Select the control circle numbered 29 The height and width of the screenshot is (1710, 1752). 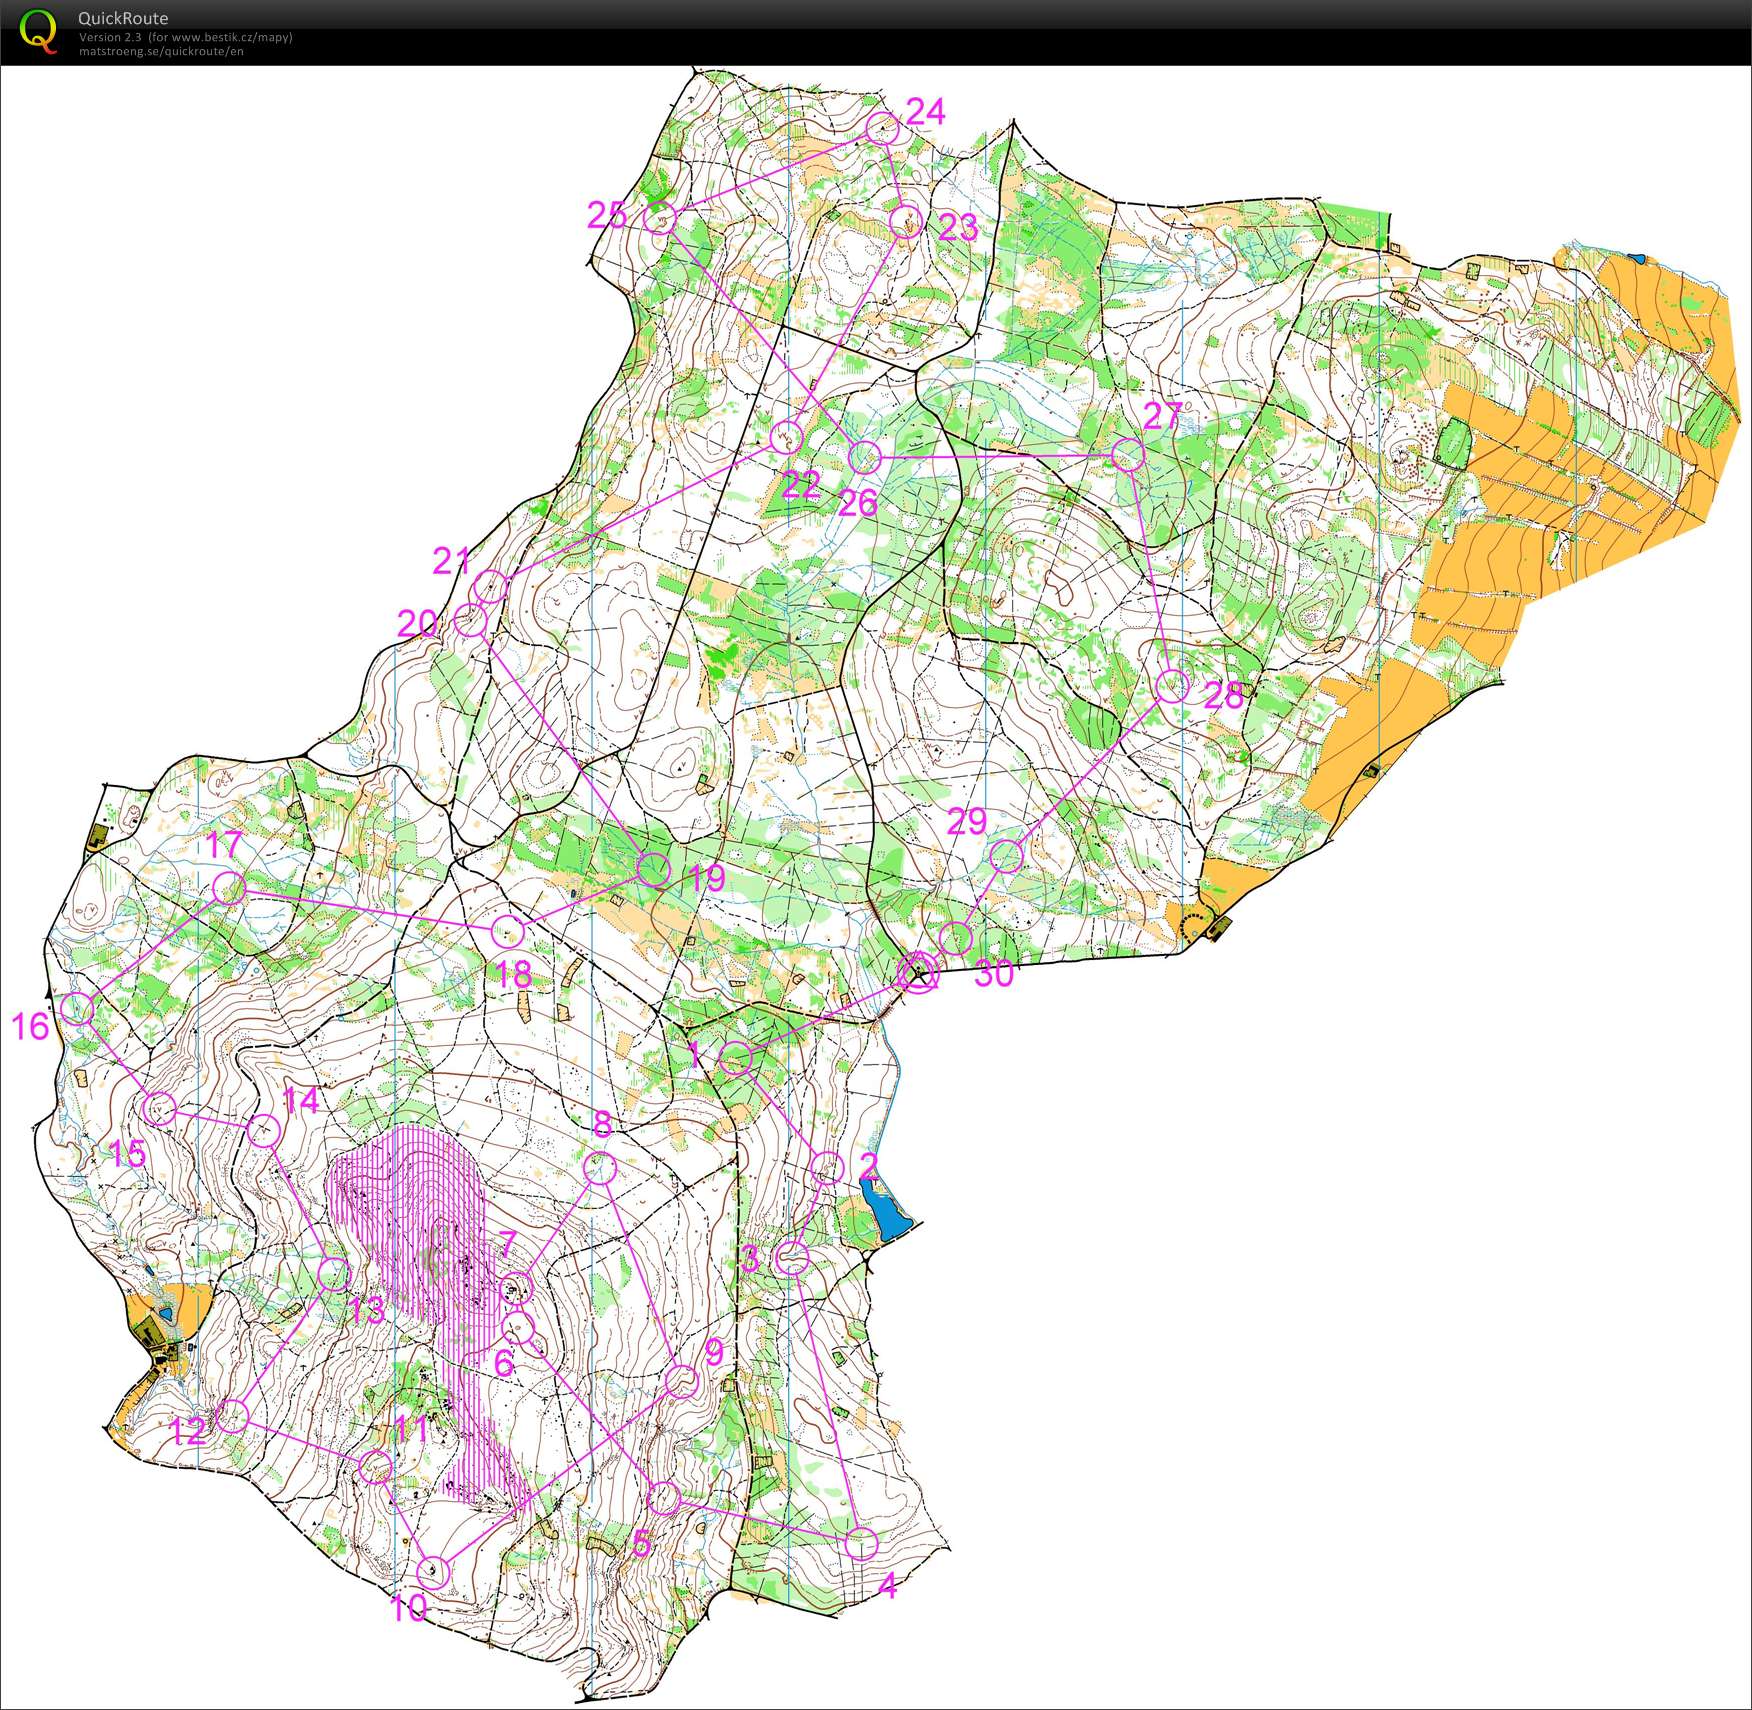coord(1007,857)
